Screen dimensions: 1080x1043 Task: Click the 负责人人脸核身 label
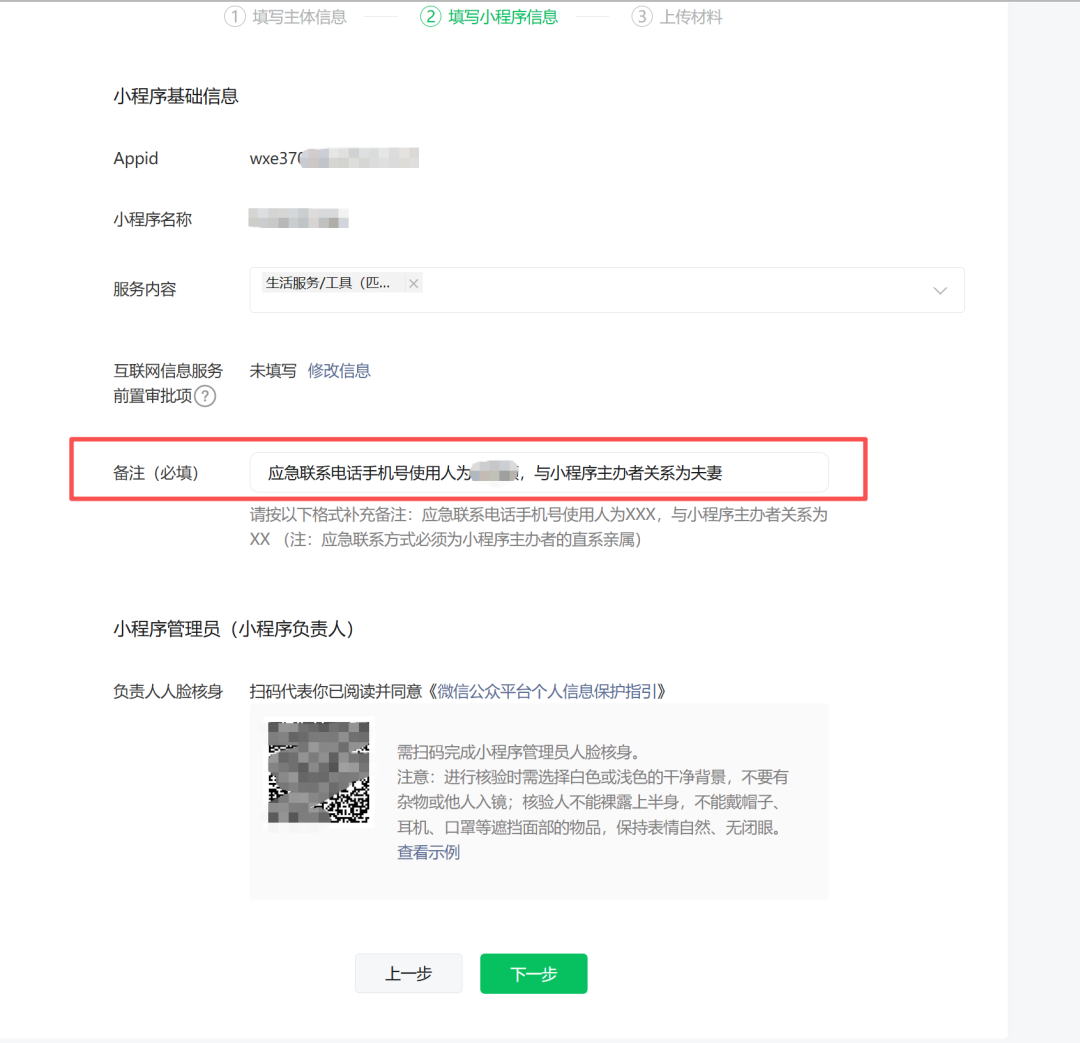tap(168, 692)
